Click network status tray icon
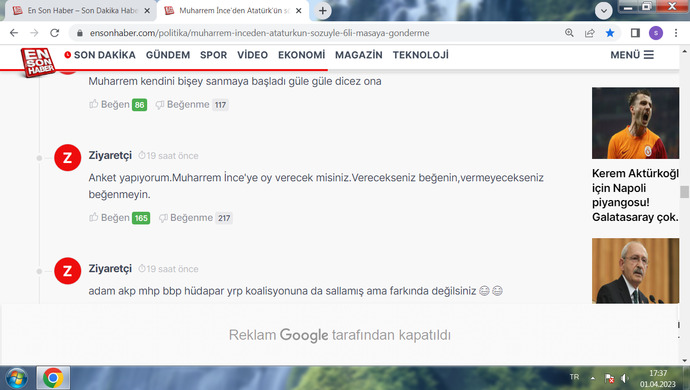Image resolution: width=690 pixels, height=390 pixels. click(609, 378)
